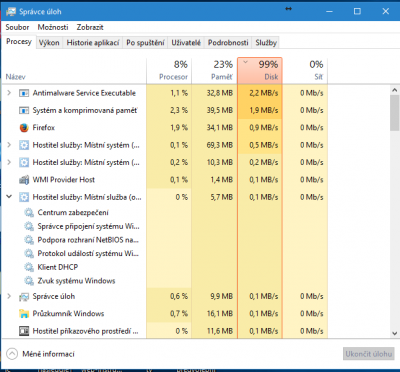Select the Firefox process icon
The height and width of the screenshot is (372, 400).
coord(24,128)
